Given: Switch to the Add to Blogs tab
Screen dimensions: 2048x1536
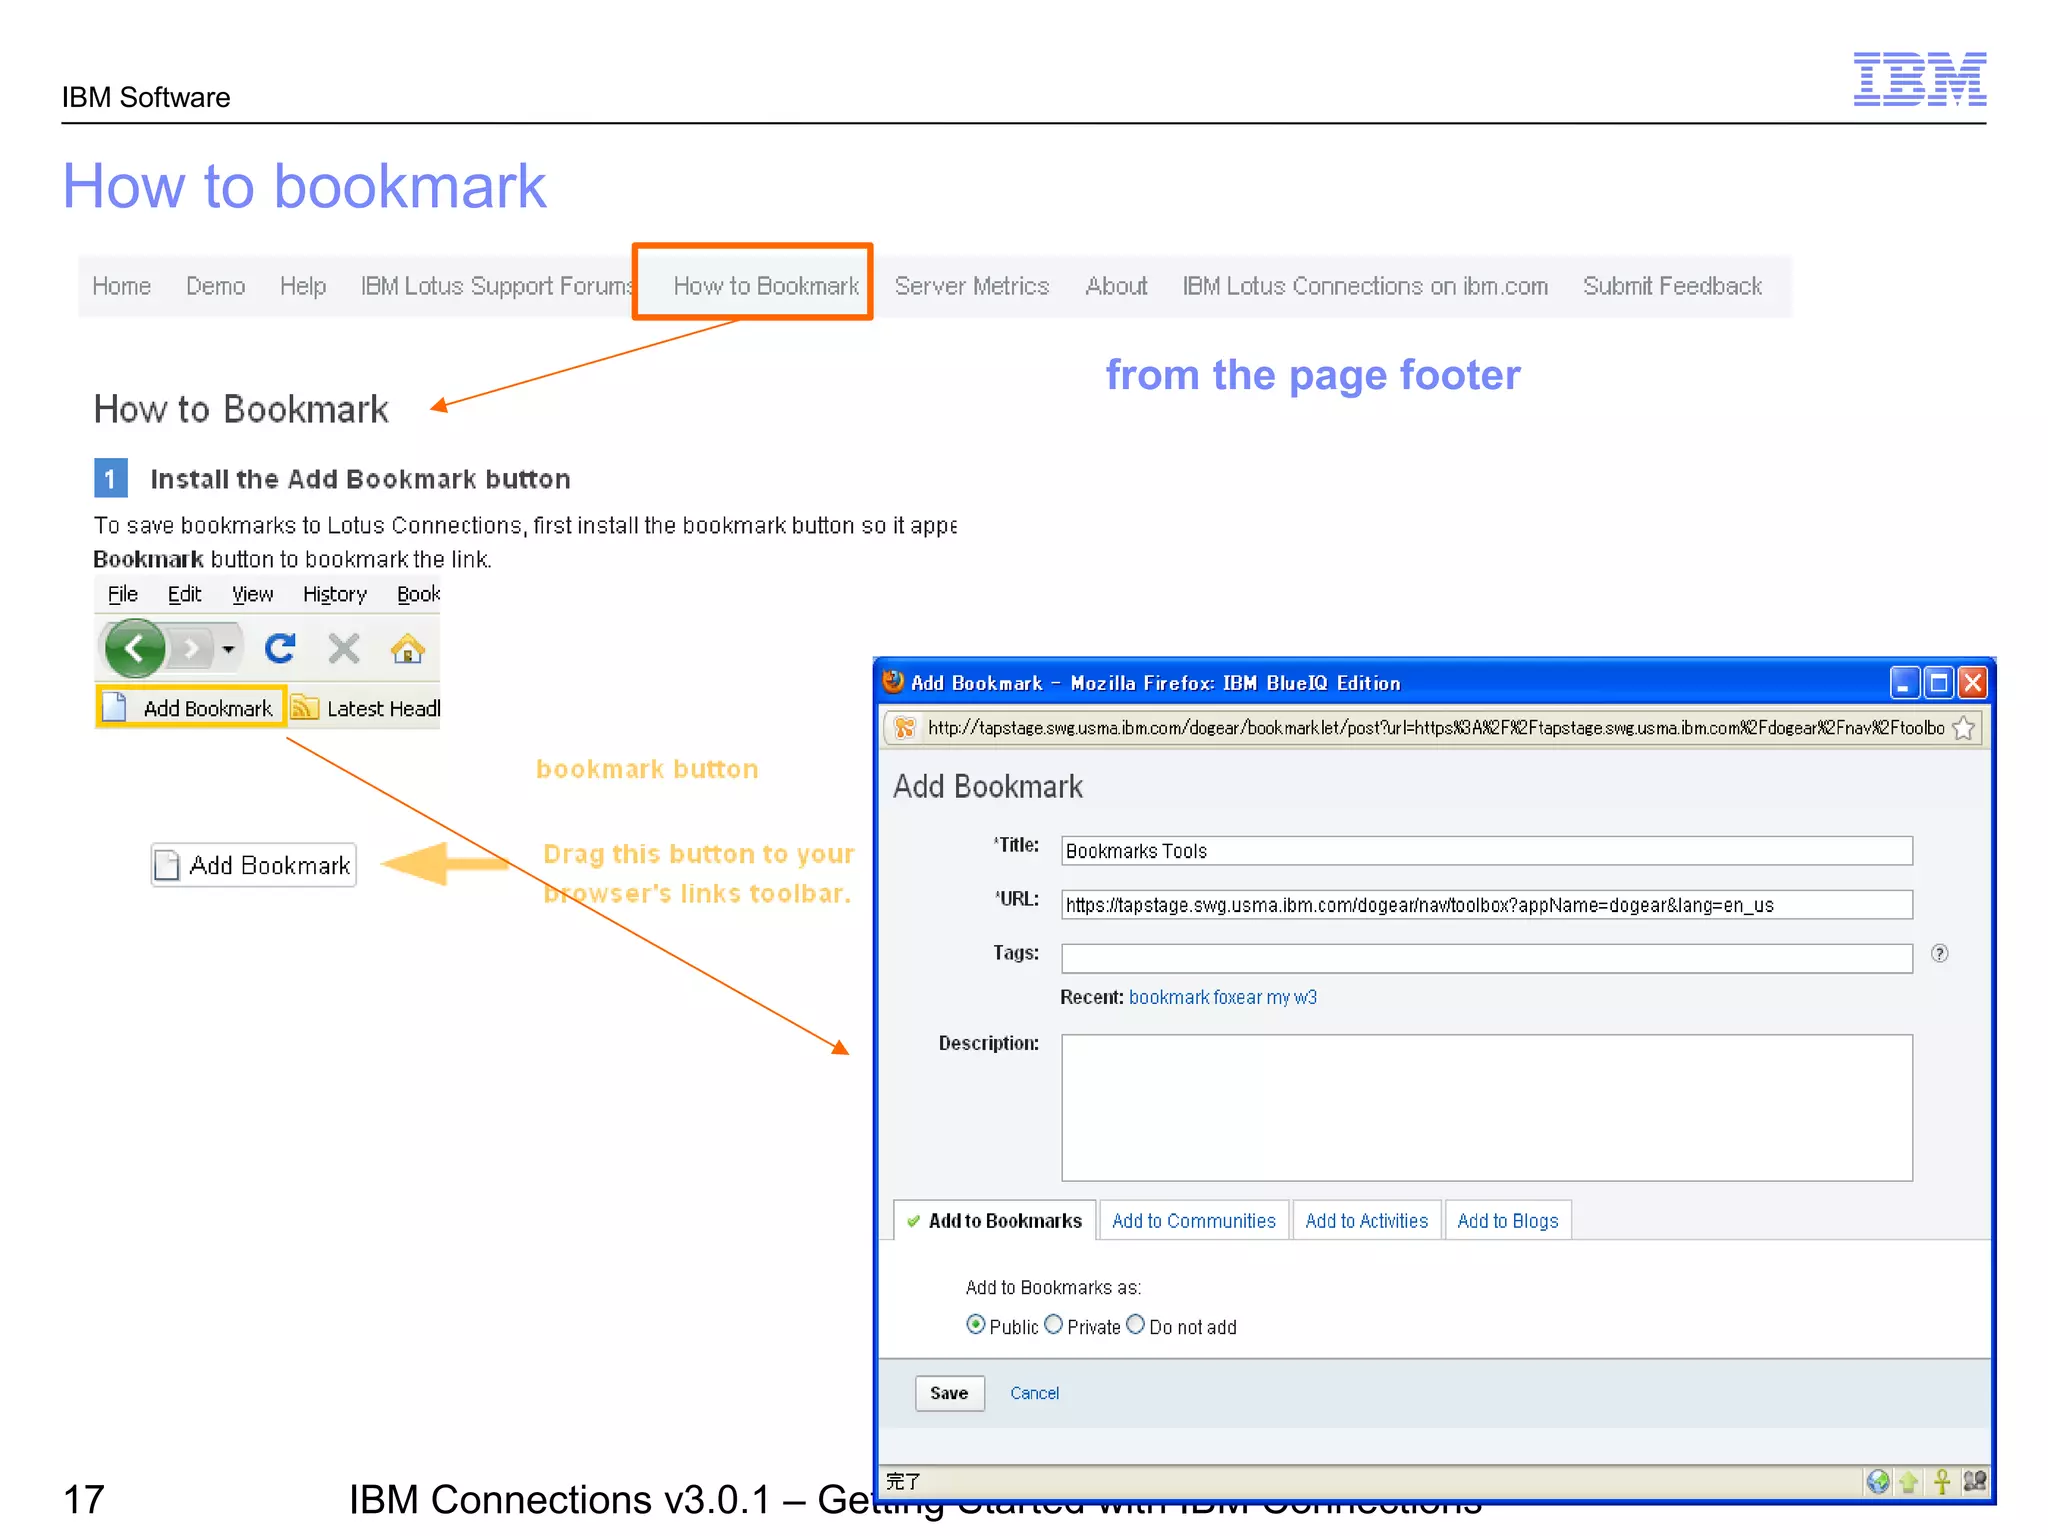Looking at the screenshot, I should 1507,1221.
